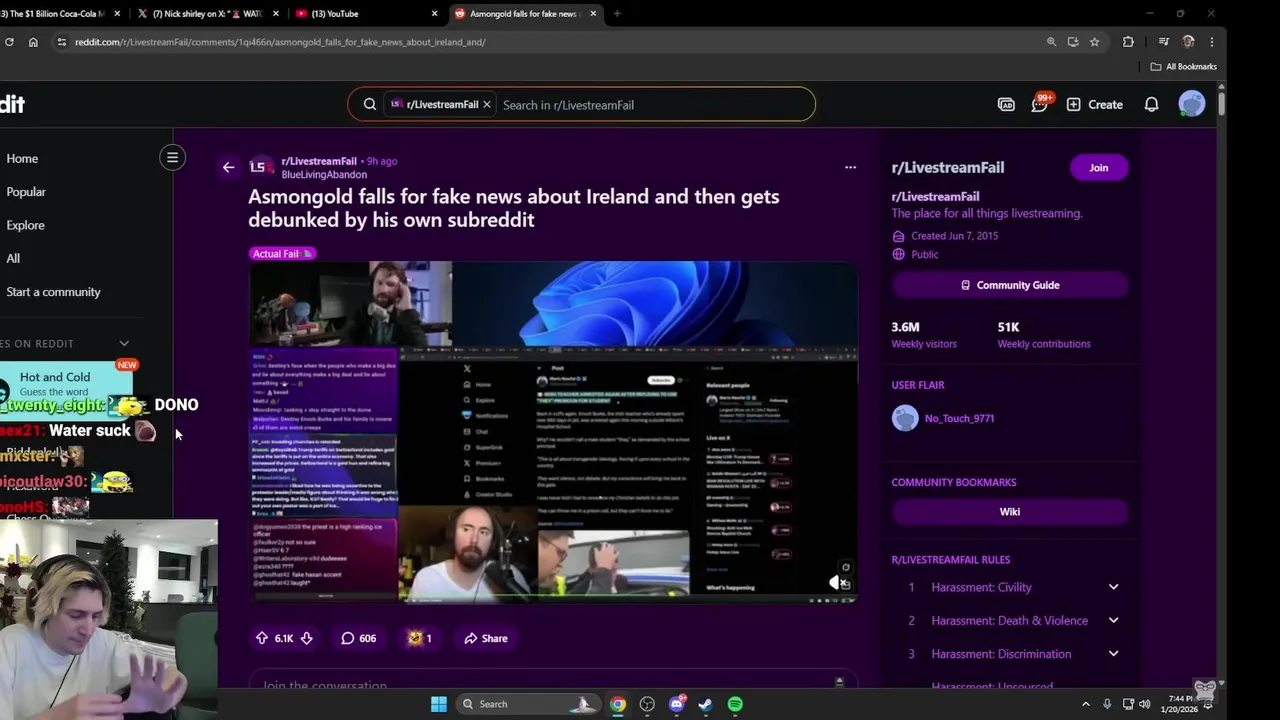Open No_Touch_9771 user flair profile
1280x720 pixels.
[959, 418]
